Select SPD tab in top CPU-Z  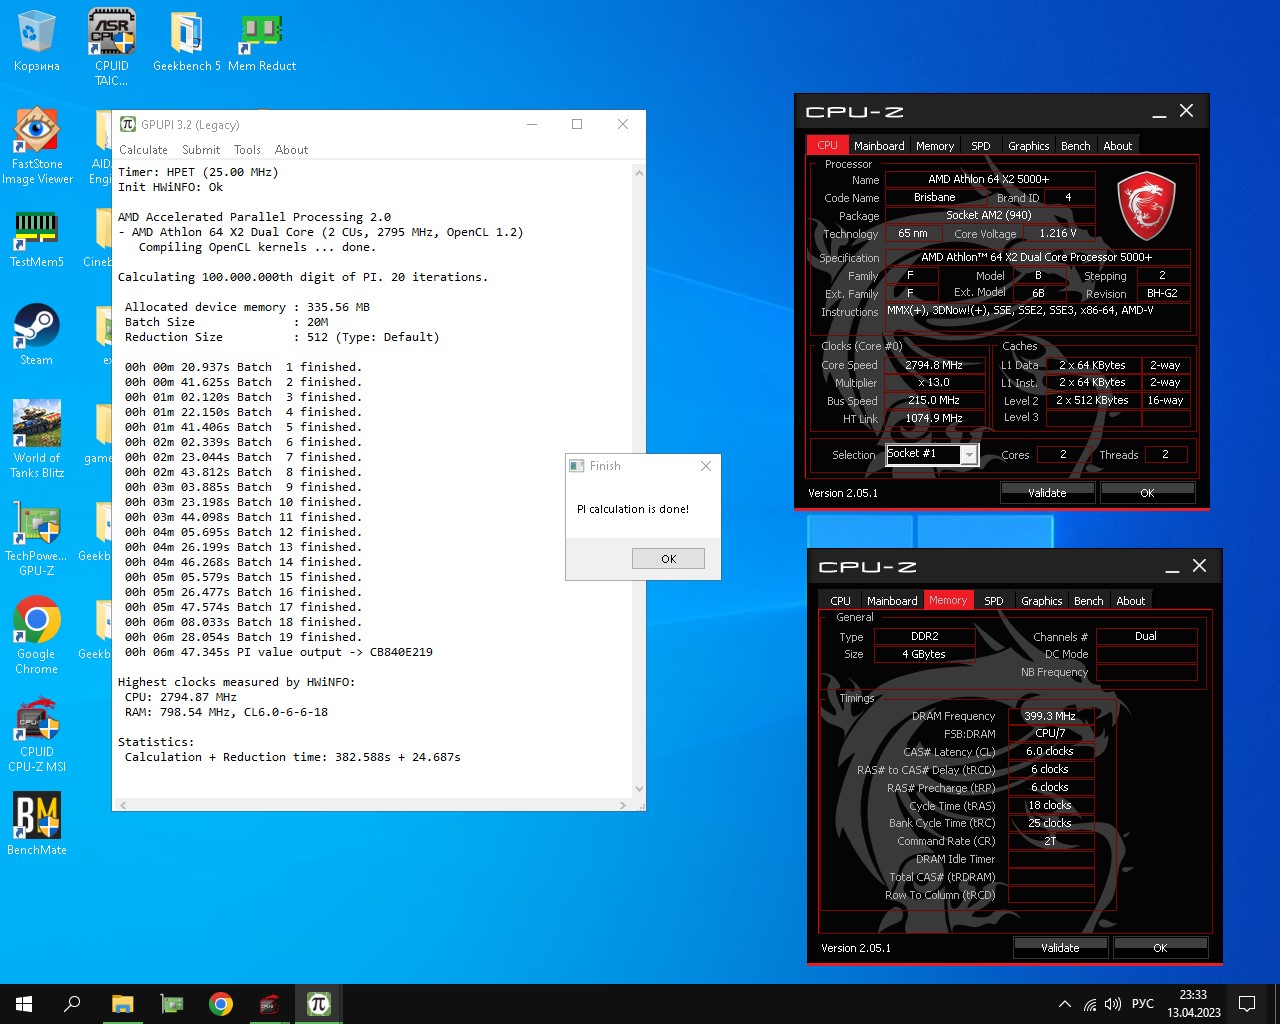981,146
